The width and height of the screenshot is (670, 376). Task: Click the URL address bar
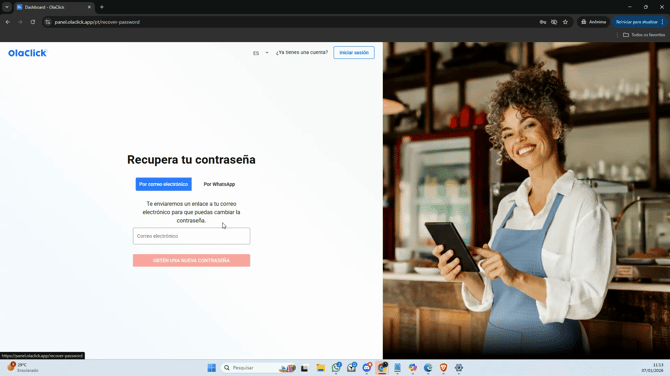291,22
